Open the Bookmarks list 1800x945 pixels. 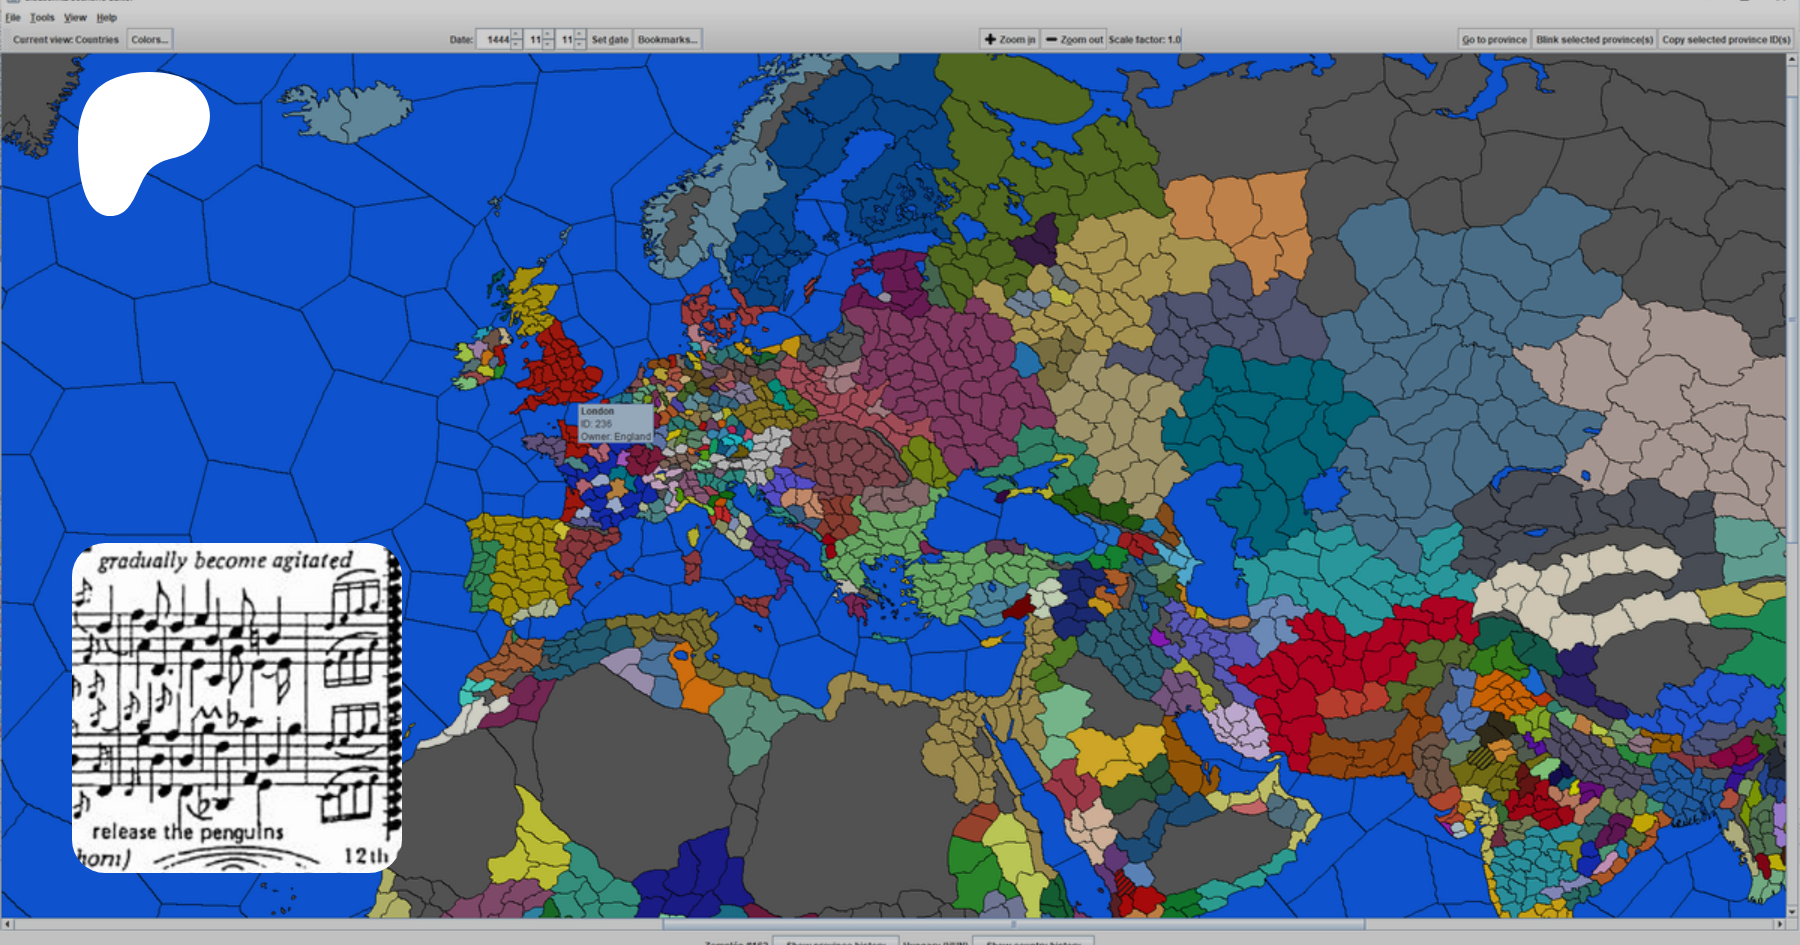click(x=667, y=40)
